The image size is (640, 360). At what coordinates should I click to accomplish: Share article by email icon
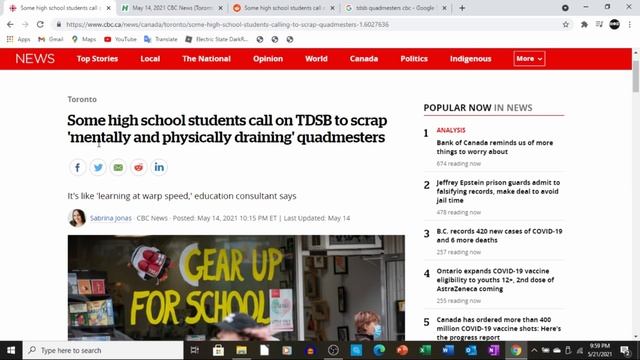[118, 167]
